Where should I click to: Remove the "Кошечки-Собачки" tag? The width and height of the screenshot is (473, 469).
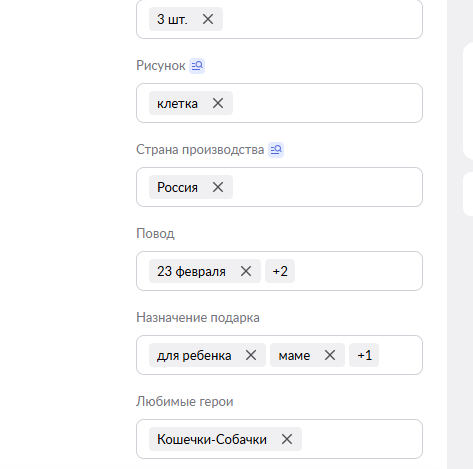click(287, 439)
